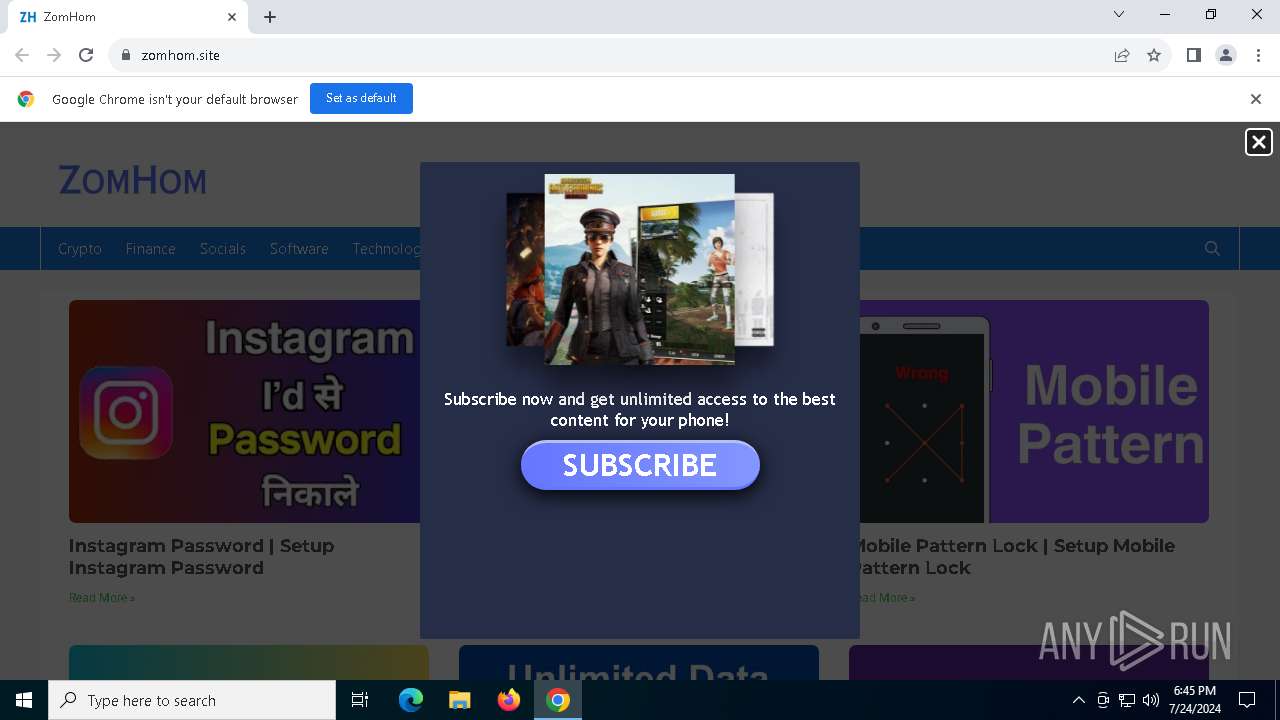The width and height of the screenshot is (1280, 720).
Task: Open the Chrome side panel
Action: pyautogui.click(x=1193, y=55)
